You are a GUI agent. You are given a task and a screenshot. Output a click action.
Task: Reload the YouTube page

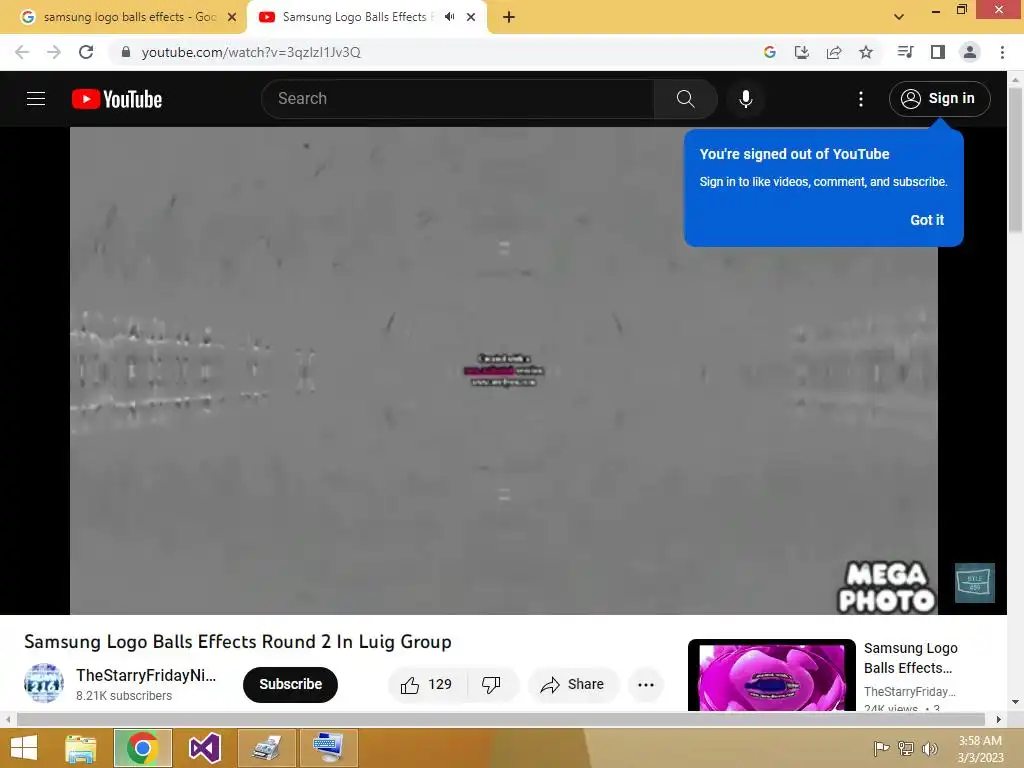coord(86,52)
